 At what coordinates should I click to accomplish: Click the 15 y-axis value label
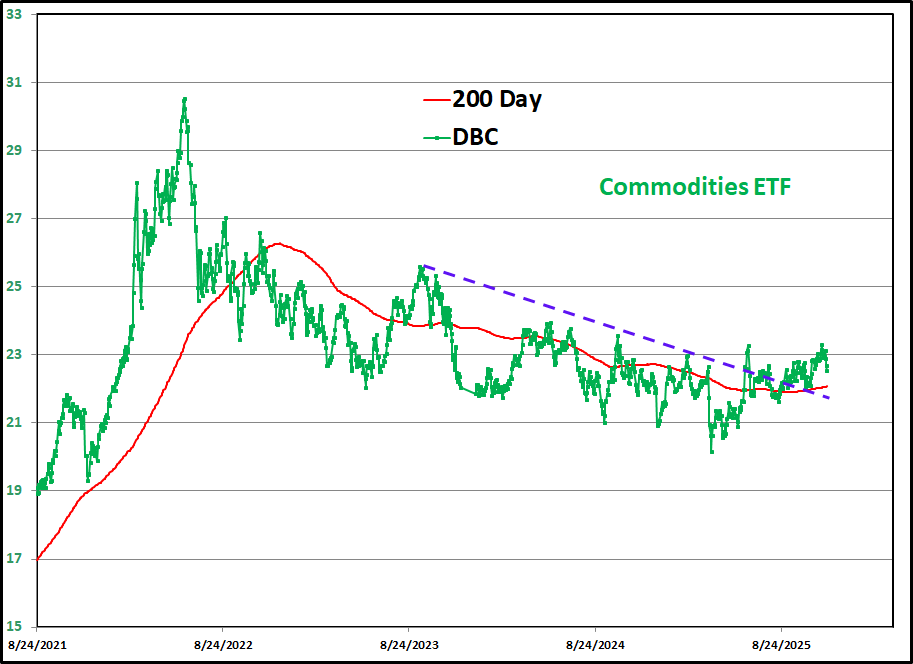(14, 627)
